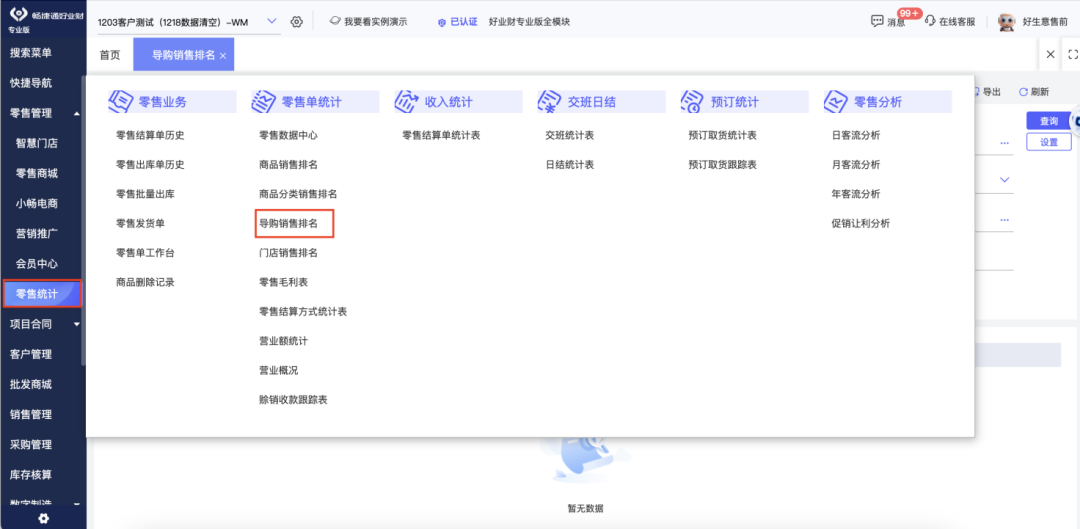Collapse the 零售管理 sidebar group
Image resolution: width=1080 pixels, height=529 pixels.
(x=76, y=114)
